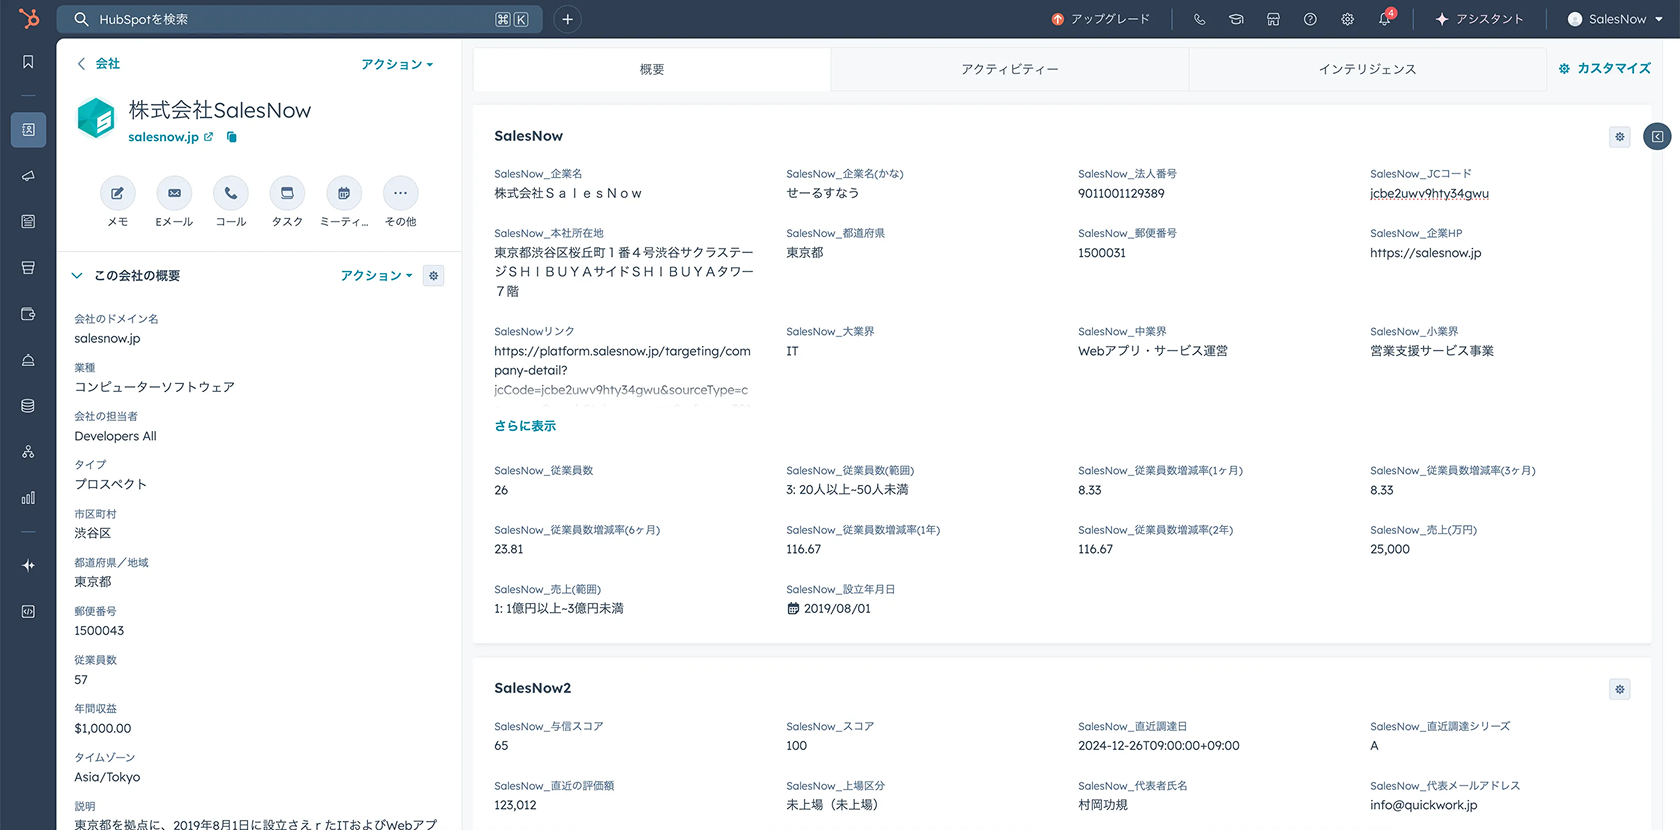Open その他 more actions icon

[400, 193]
